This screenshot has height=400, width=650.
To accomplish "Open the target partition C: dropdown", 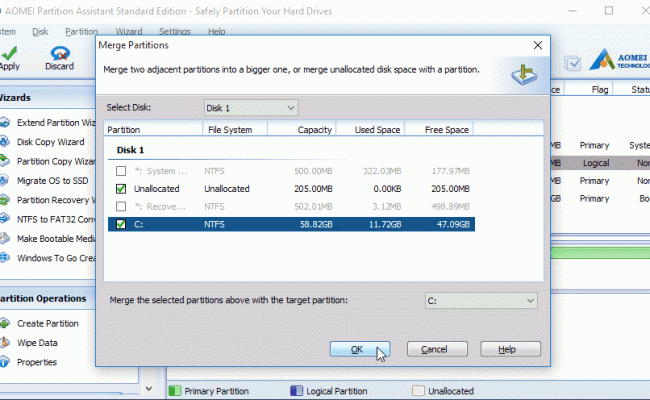I will 481,301.
